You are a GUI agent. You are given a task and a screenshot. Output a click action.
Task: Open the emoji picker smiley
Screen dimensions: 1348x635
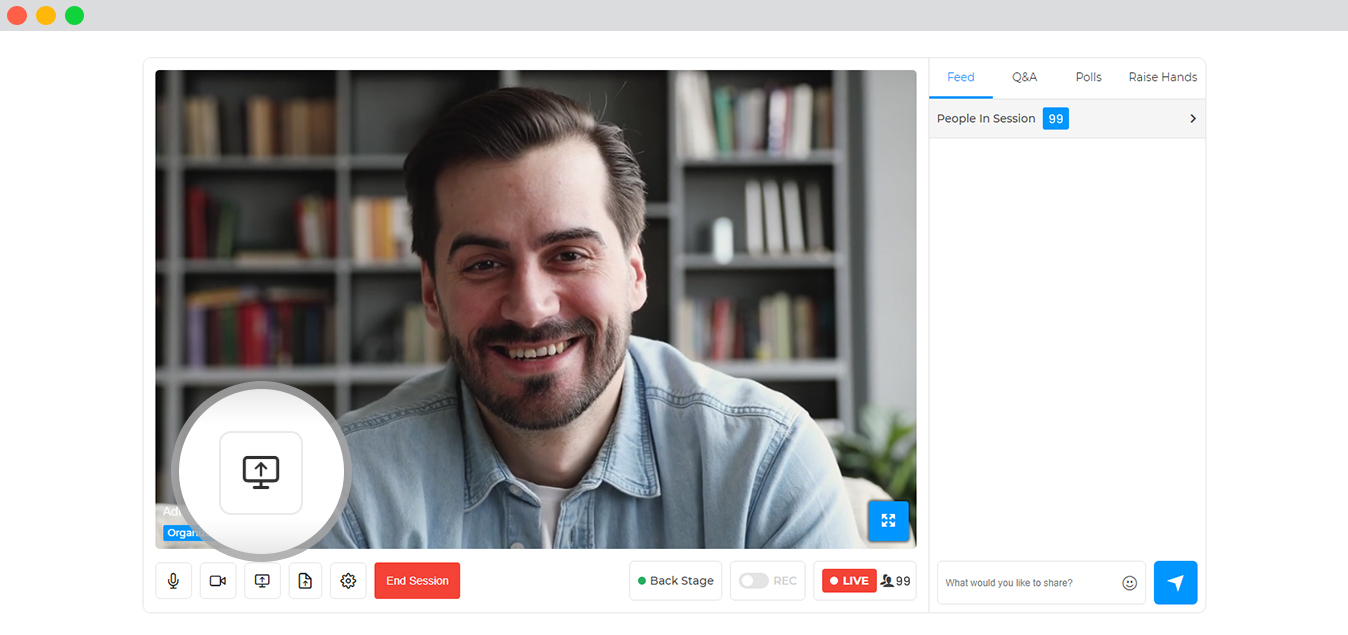click(x=1130, y=583)
